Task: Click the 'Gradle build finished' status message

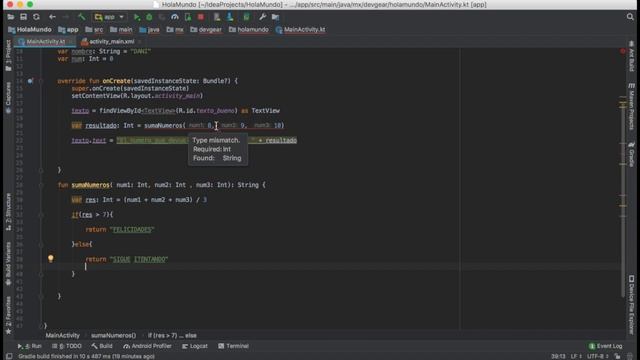Action: click(x=86, y=356)
